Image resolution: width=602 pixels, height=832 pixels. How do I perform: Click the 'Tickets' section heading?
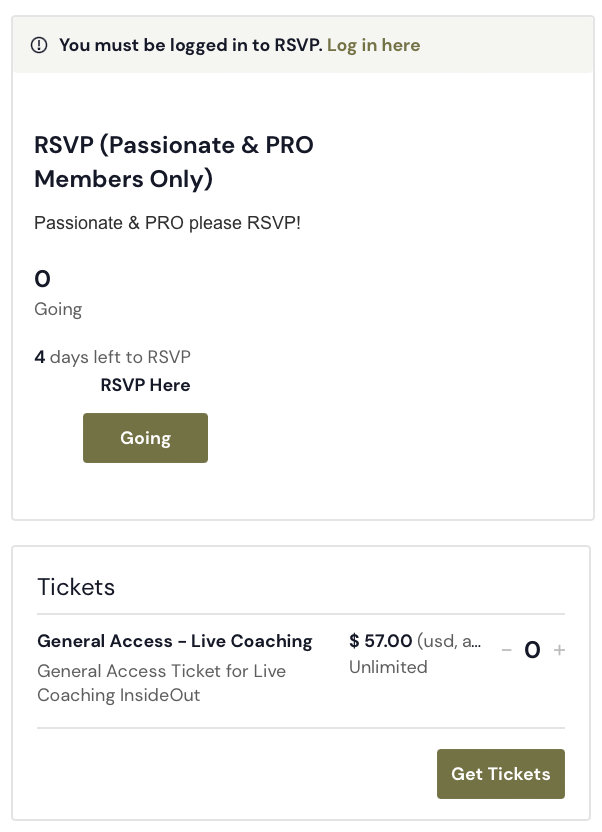click(x=76, y=587)
